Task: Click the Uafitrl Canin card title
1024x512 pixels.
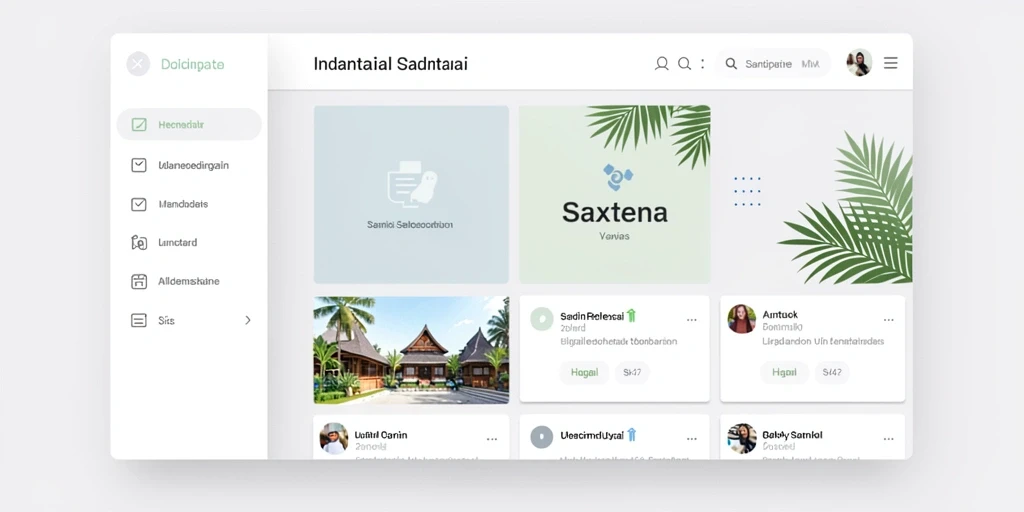Action: (x=381, y=435)
